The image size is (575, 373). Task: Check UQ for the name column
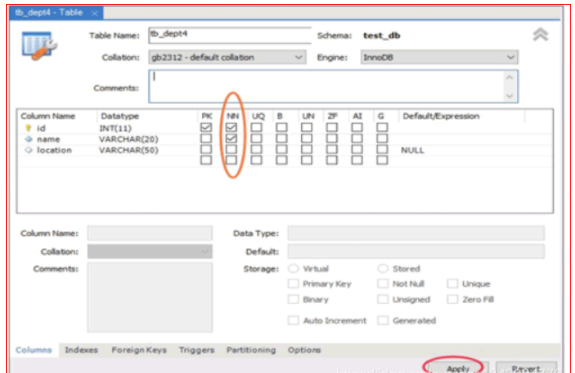256,138
